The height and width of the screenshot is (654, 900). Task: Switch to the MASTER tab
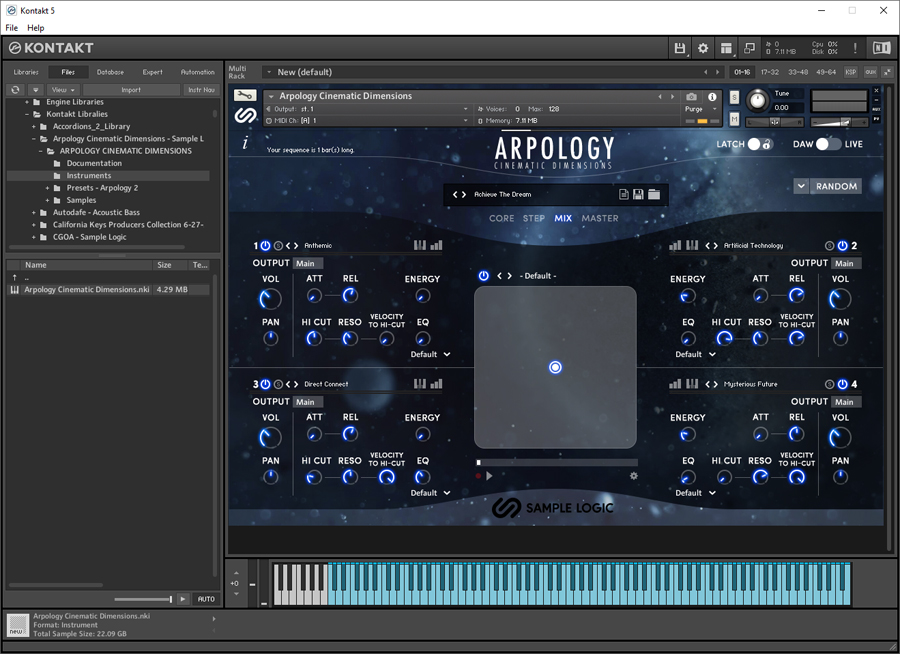(600, 218)
